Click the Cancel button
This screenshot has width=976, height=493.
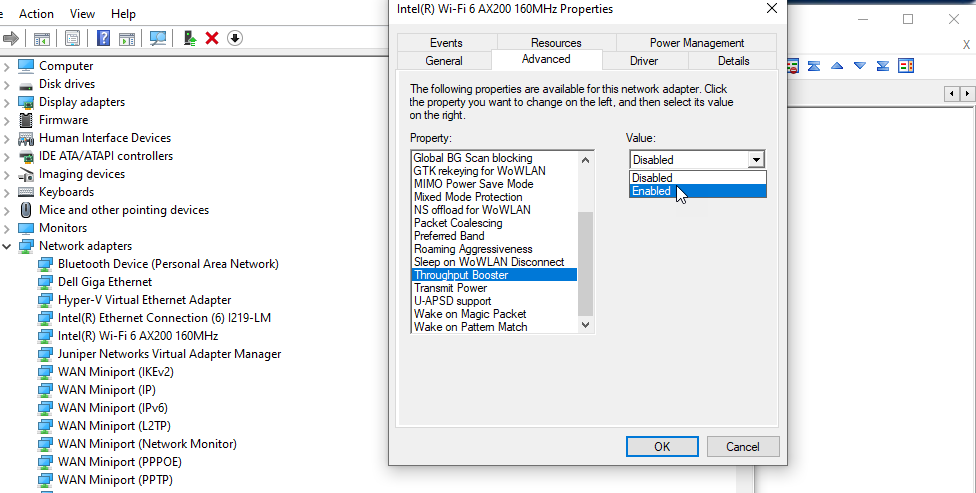coord(742,446)
